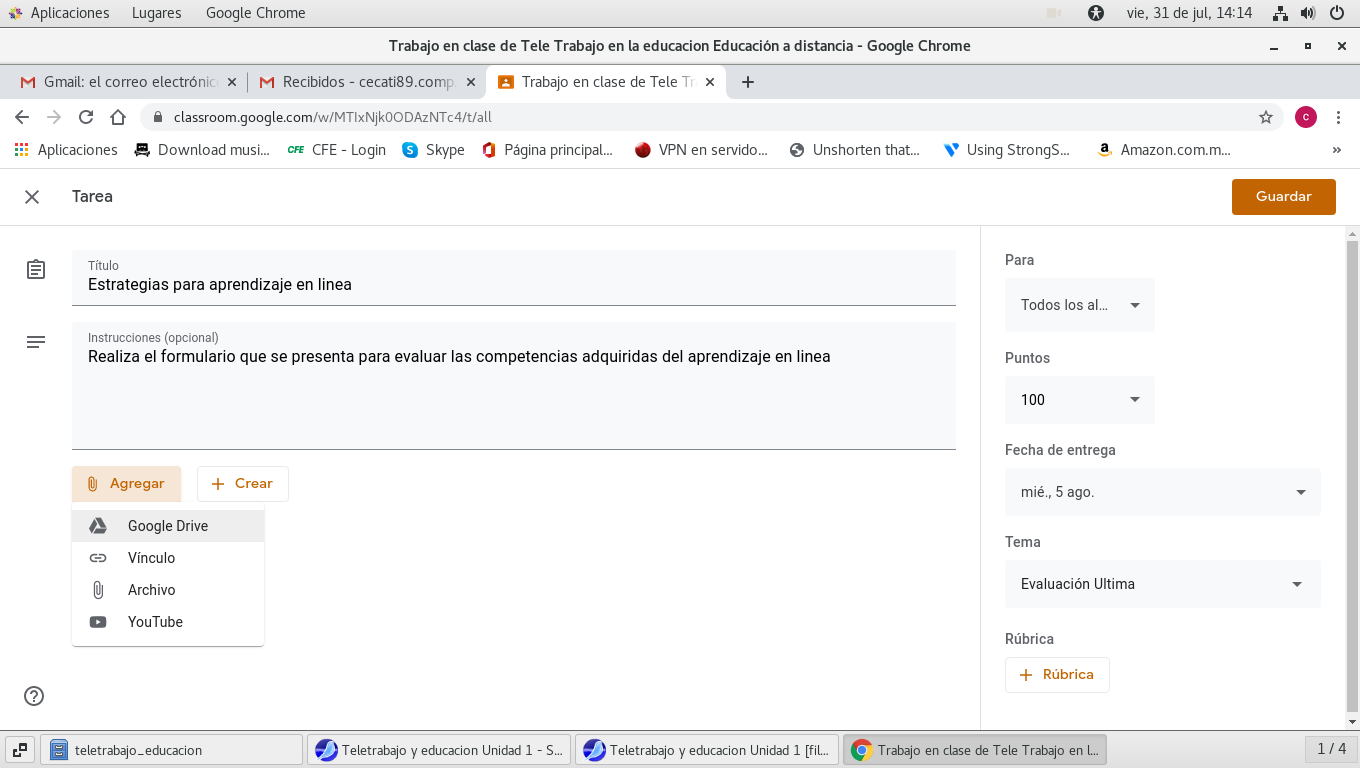Open the Puntos 100 dropdown
Viewport: 1360px width, 768px height.
(x=1080, y=400)
